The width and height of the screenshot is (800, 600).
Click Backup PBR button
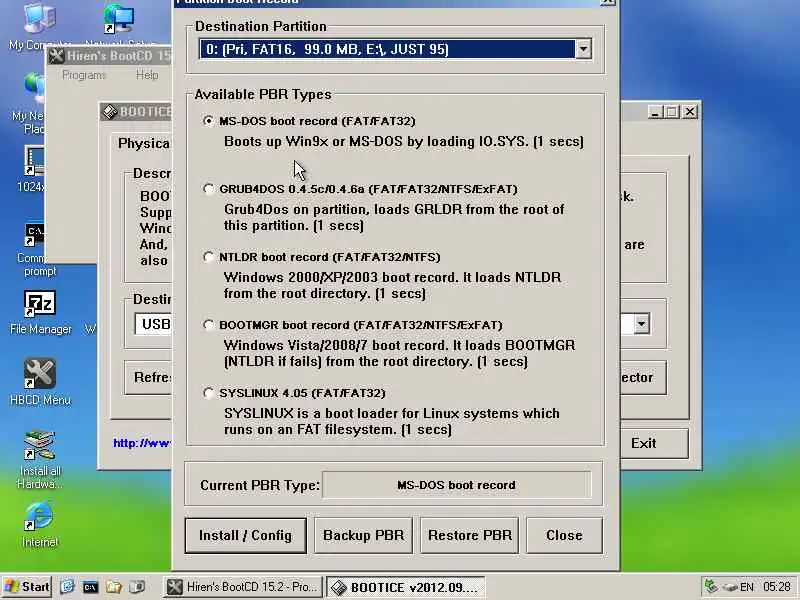point(363,535)
